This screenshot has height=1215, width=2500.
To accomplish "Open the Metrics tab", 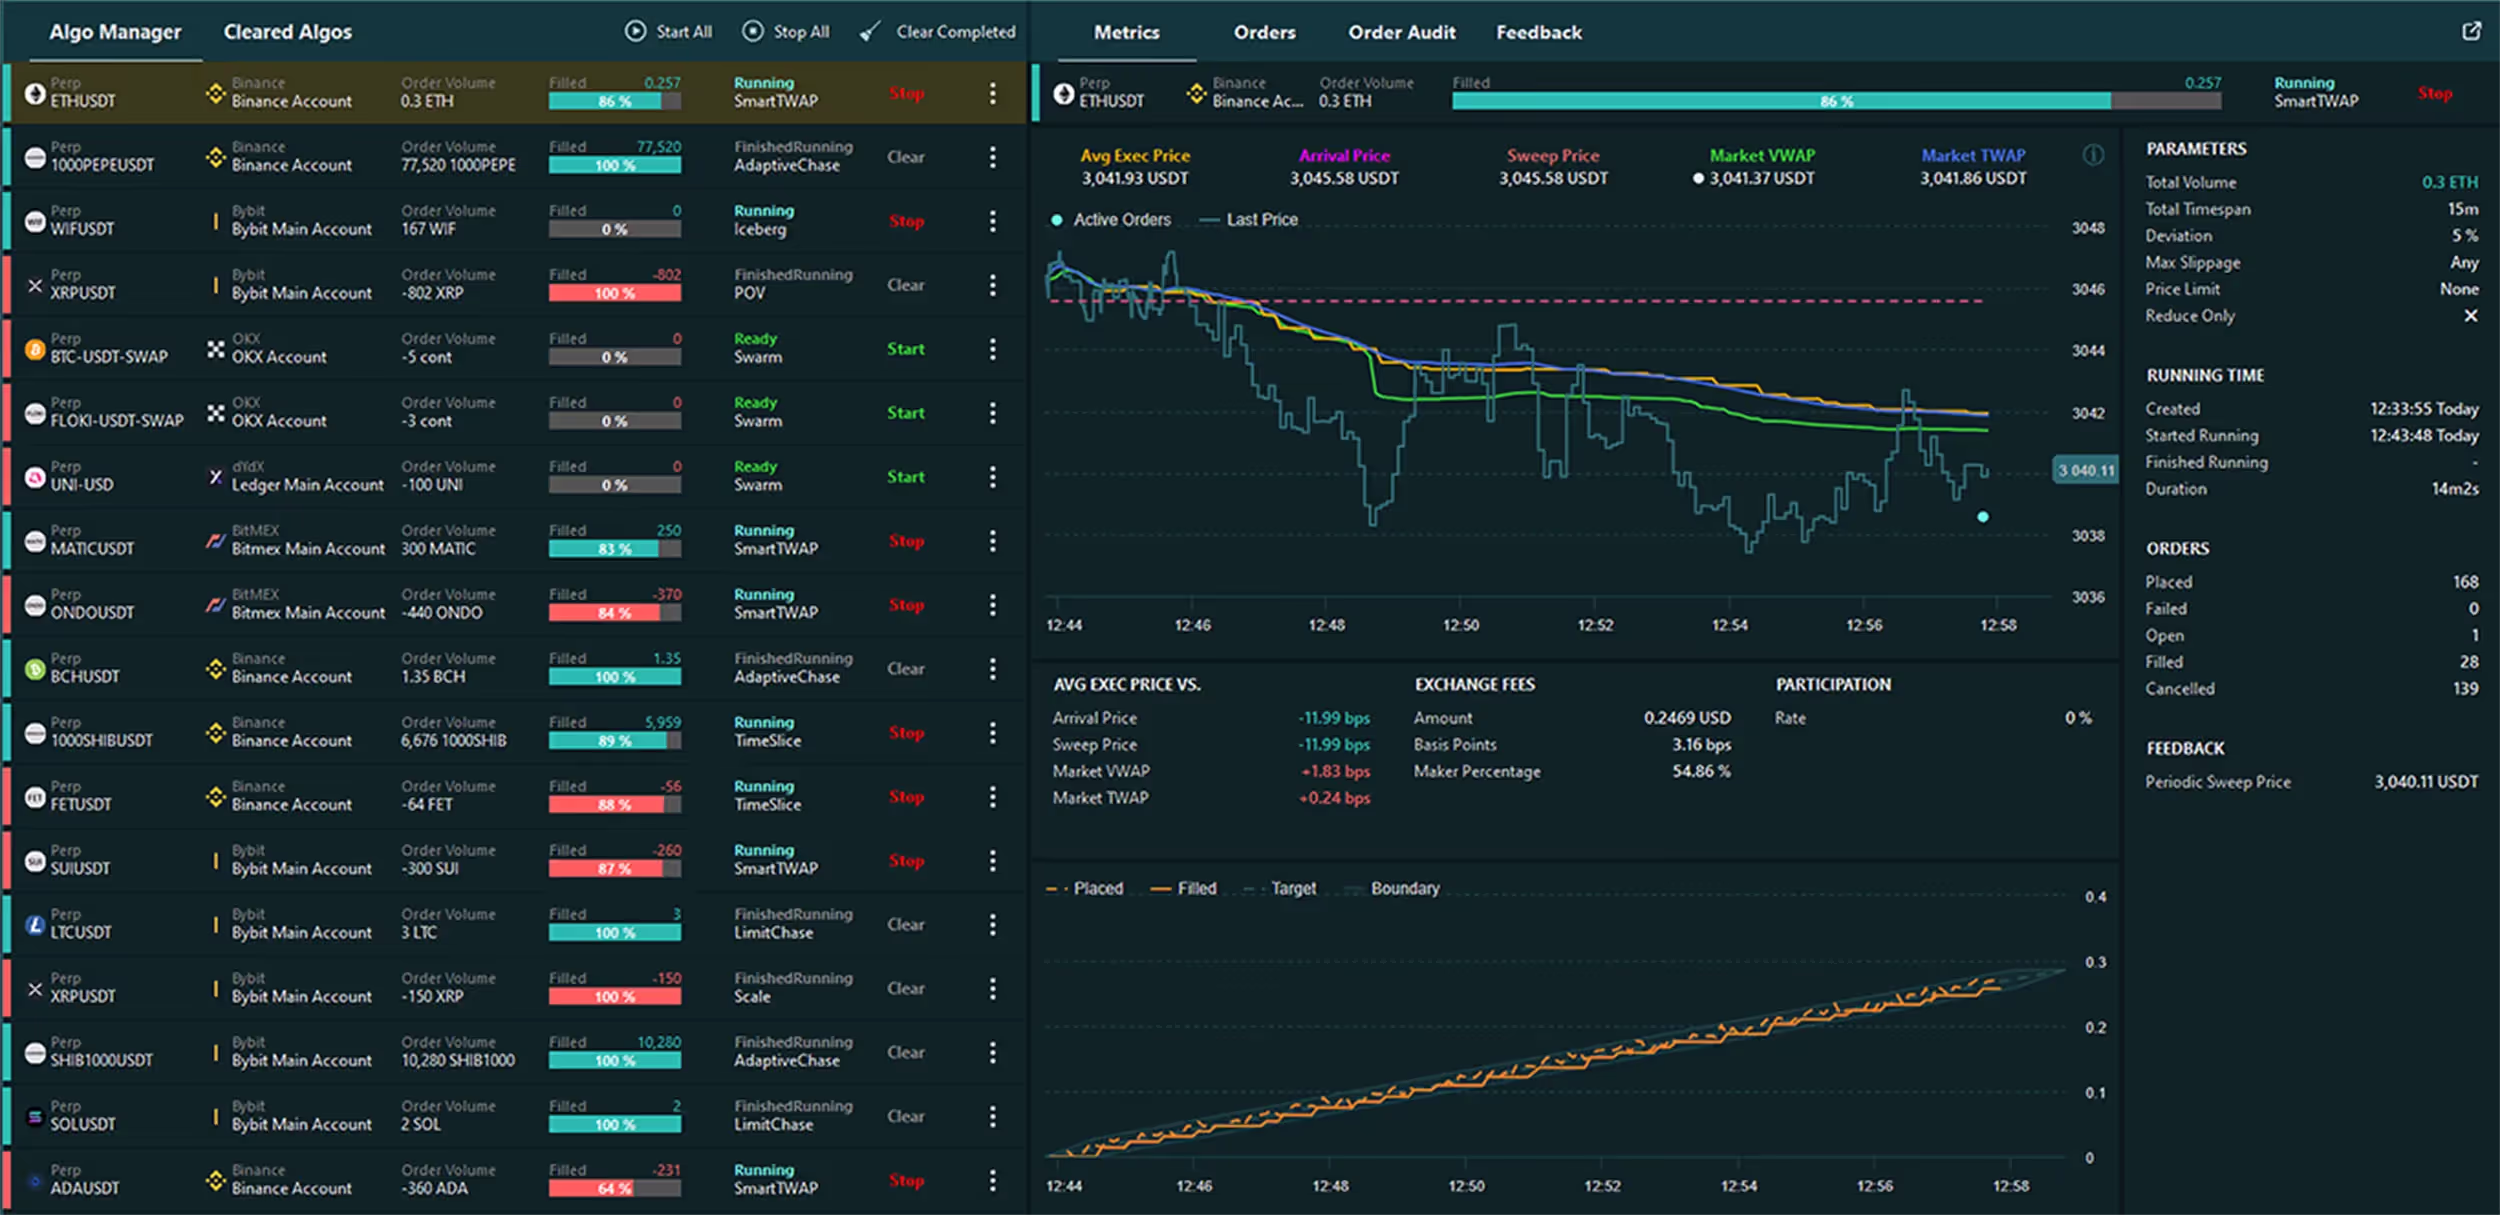I will (1126, 32).
